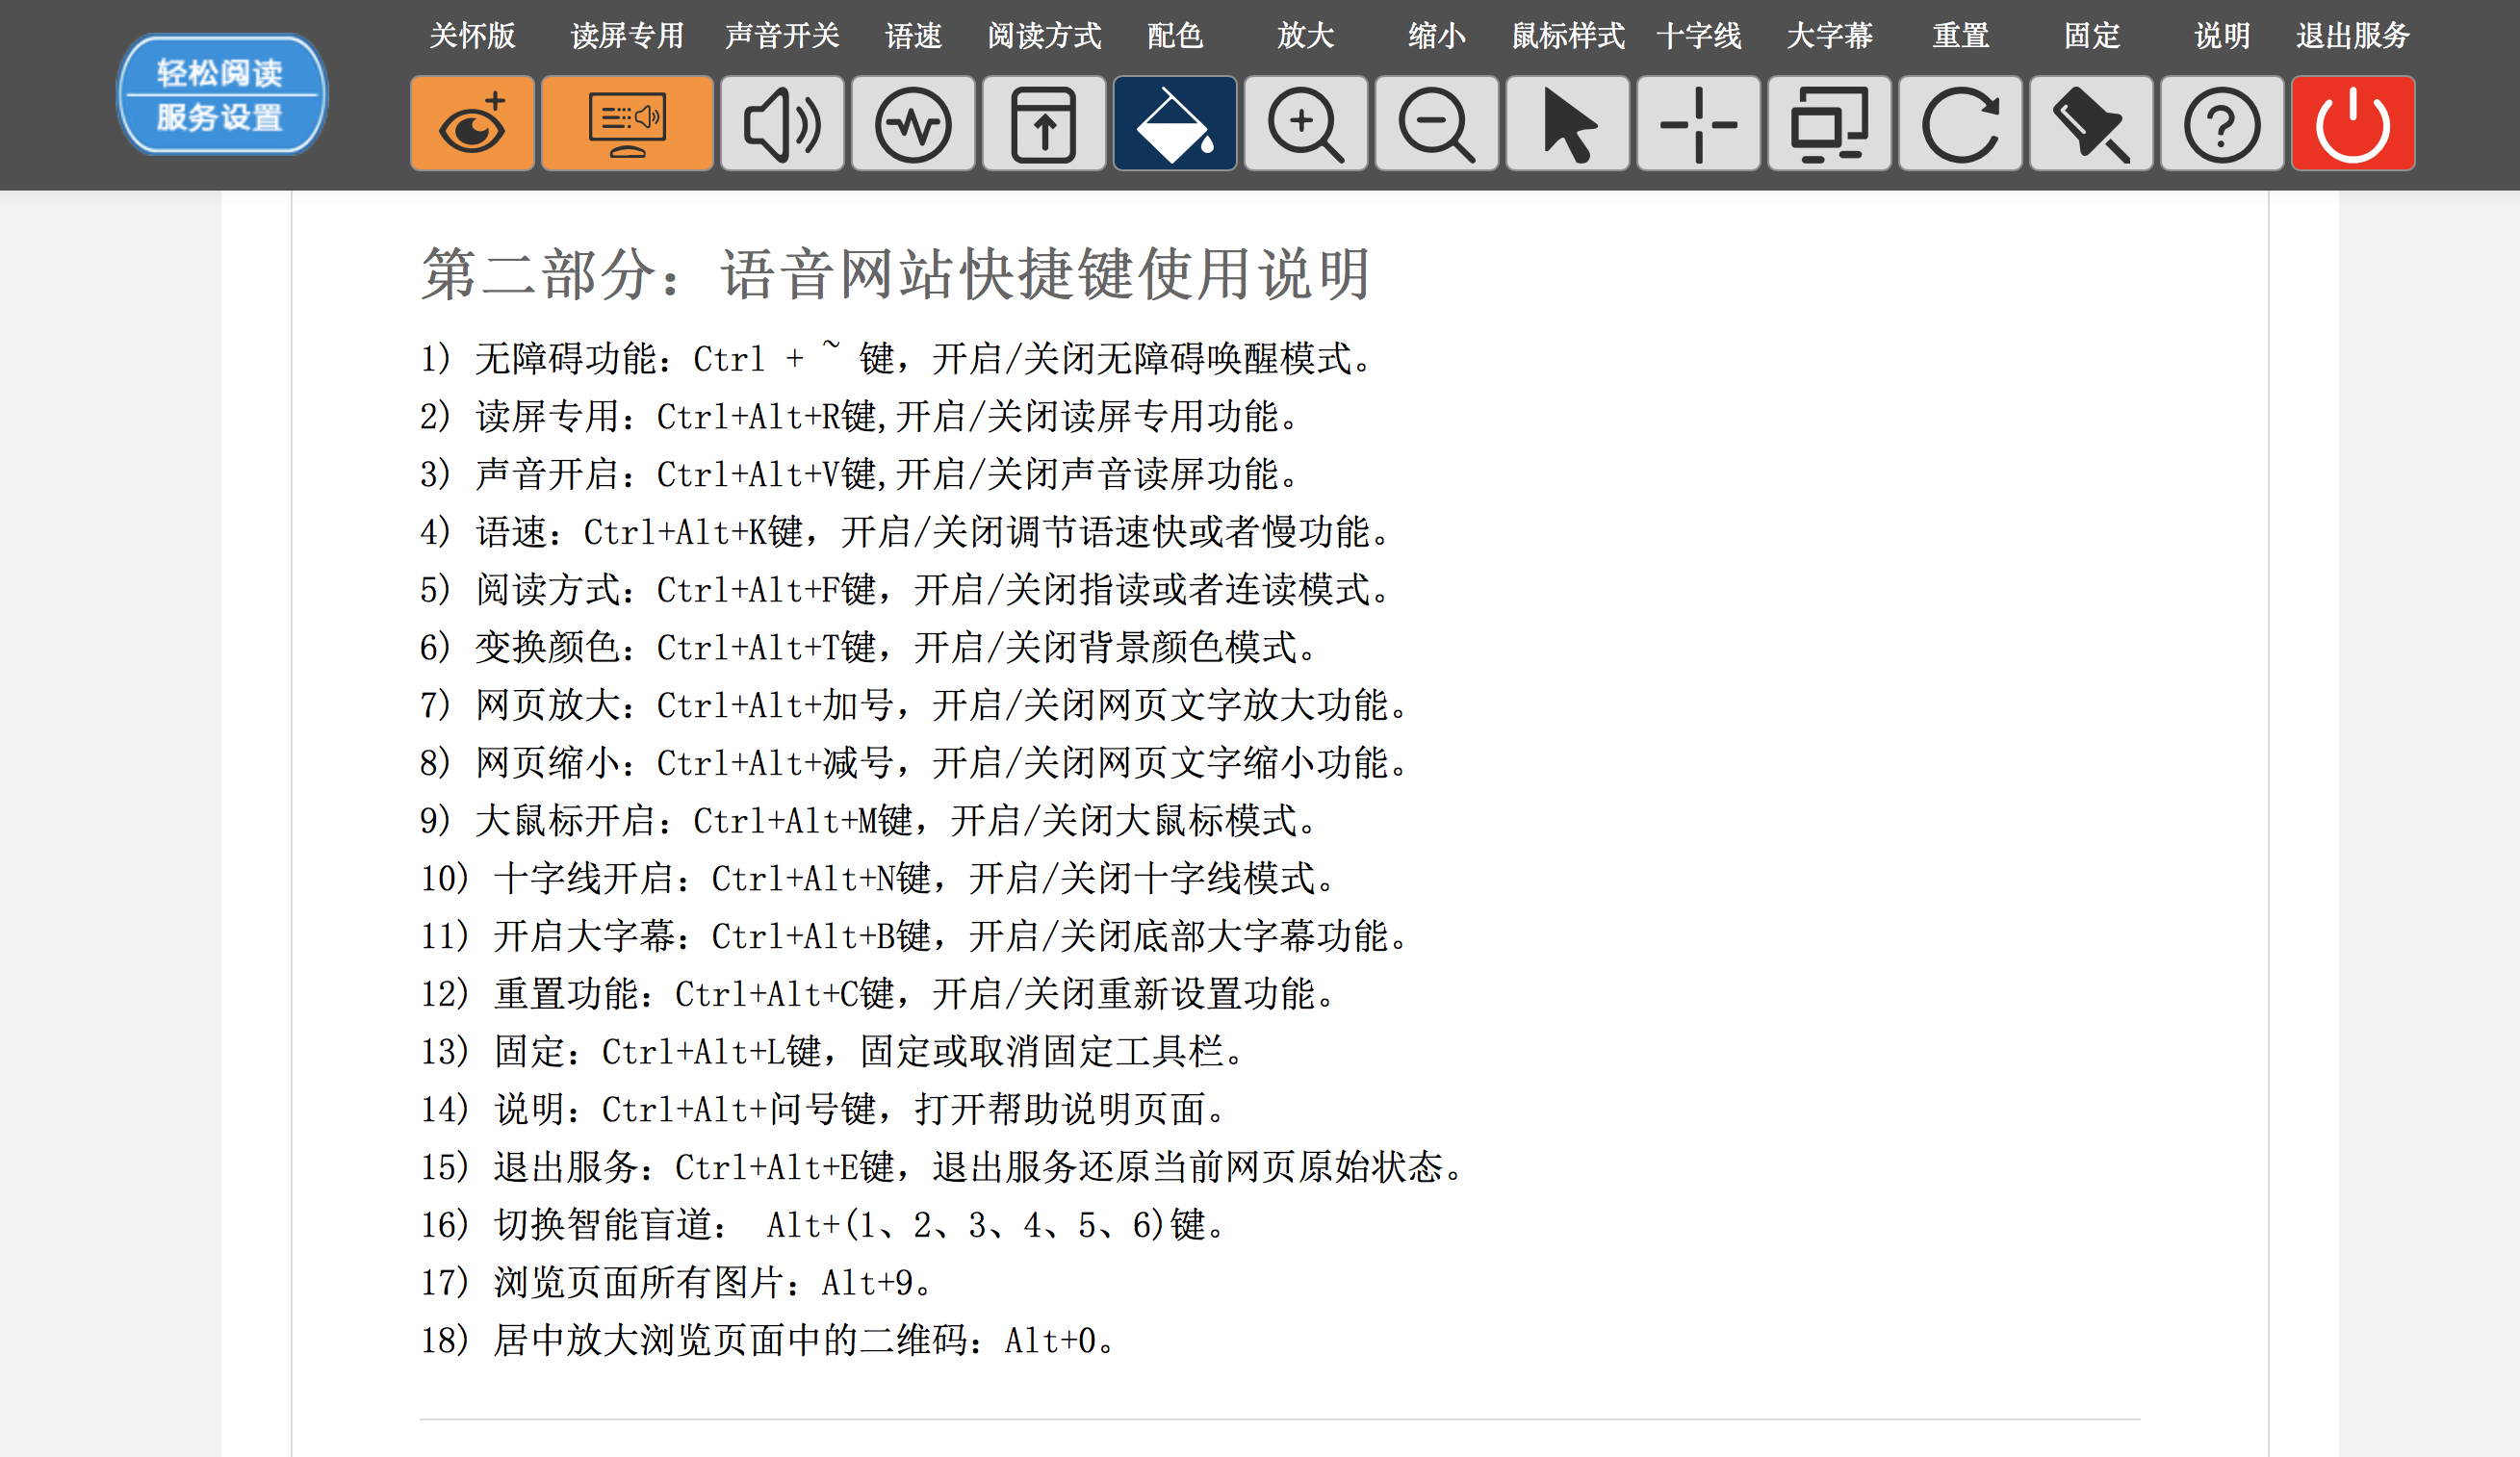Image resolution: width=2520 pixels, height=1457 pixels.
Task: Click the 声音开关 text label
Action: pos(782,36)
